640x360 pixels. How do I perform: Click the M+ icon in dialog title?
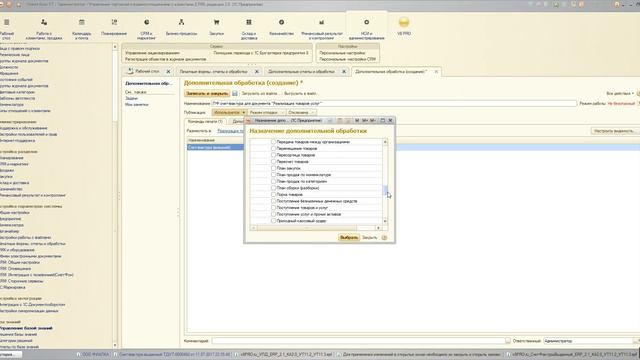pos(365,120)
